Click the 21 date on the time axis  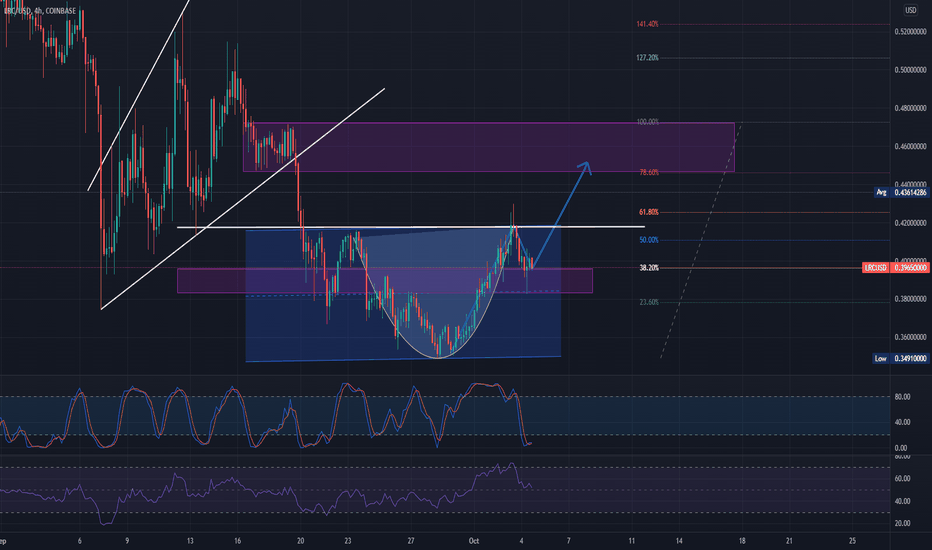pos(789,541)
